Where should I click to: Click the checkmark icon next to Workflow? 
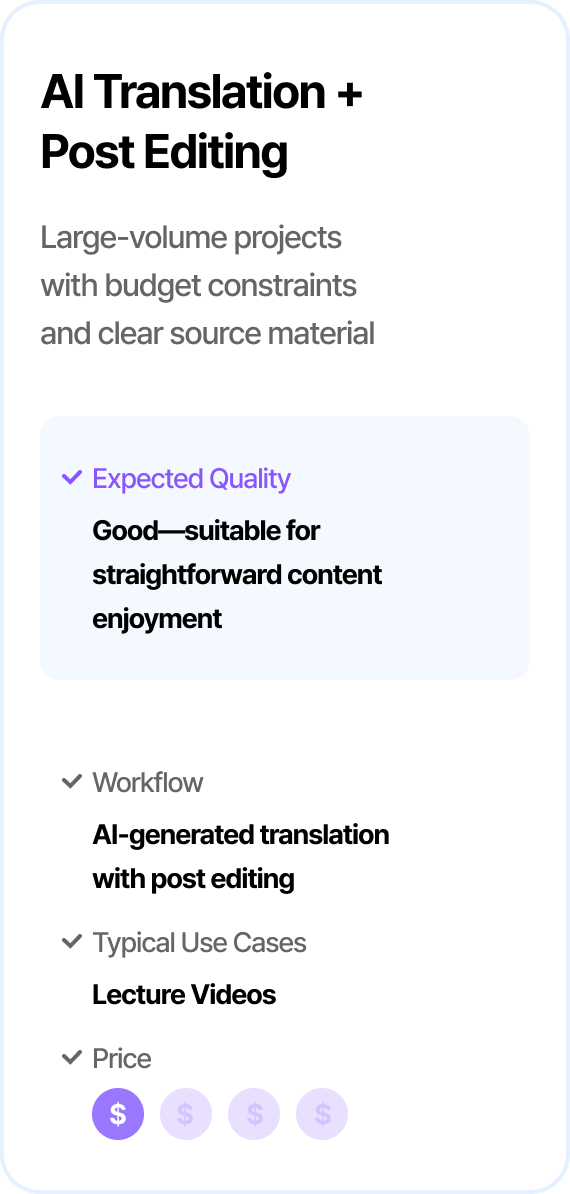72,781
